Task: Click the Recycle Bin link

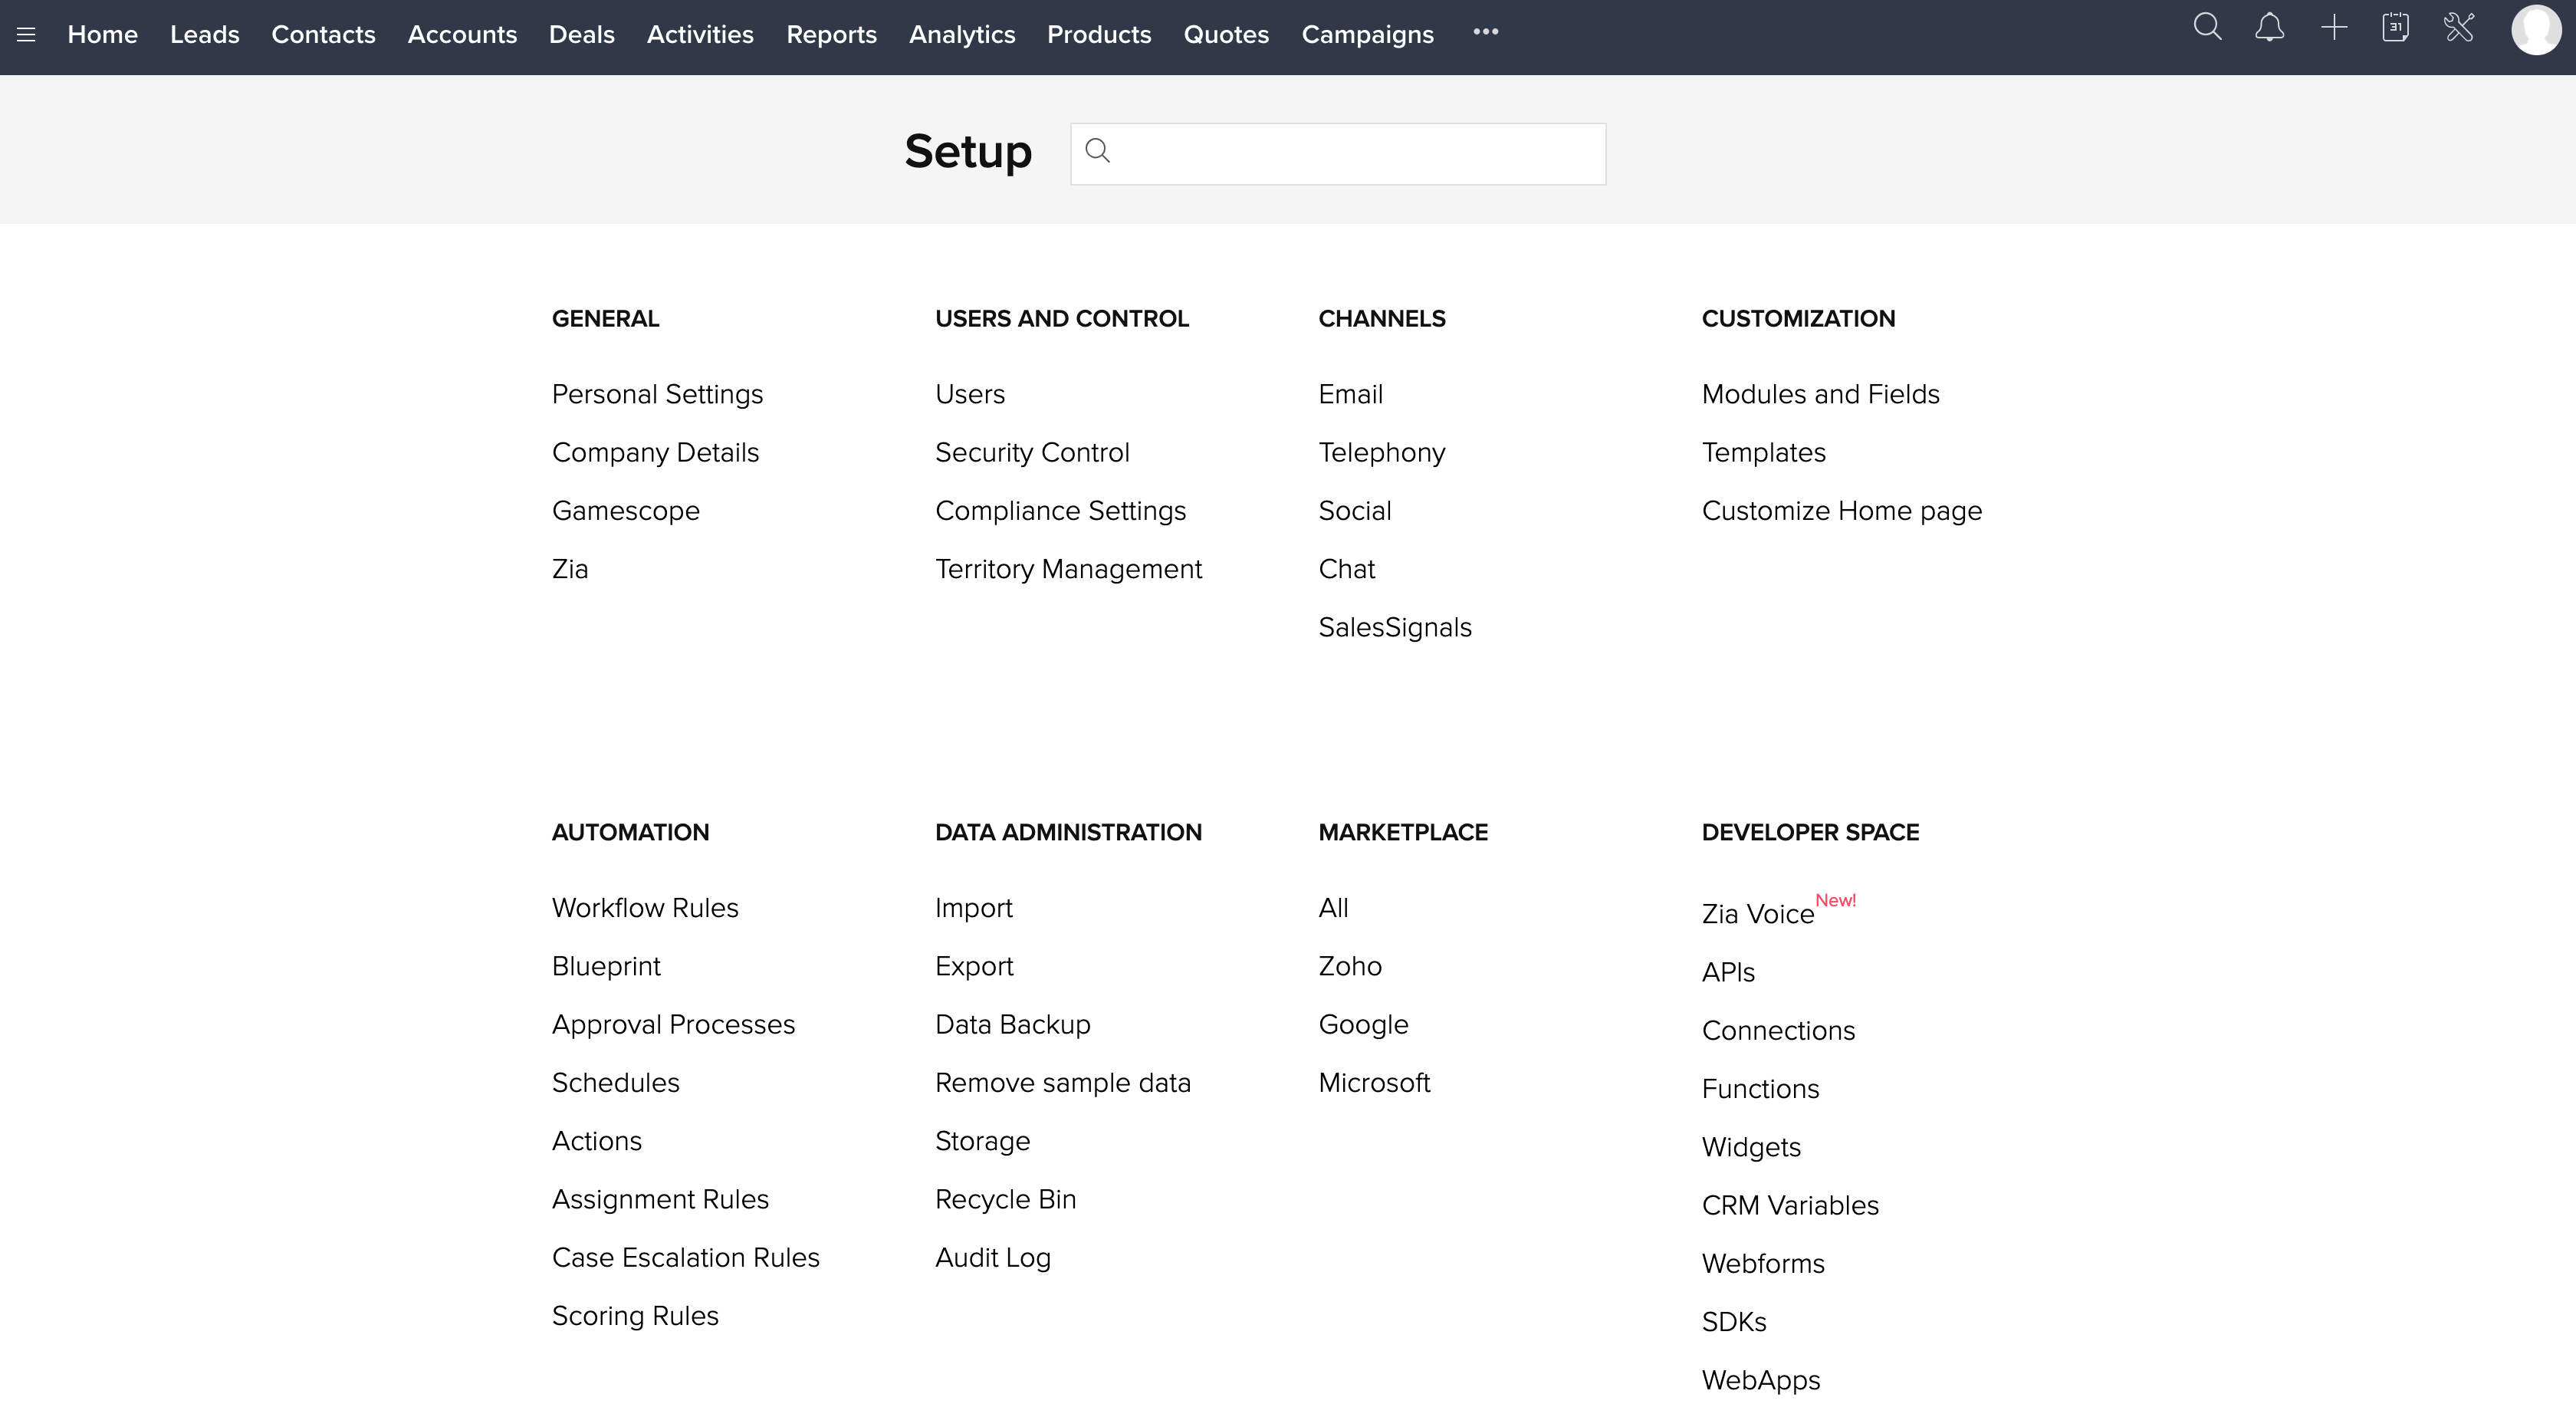Action: coord(1005,1199)
